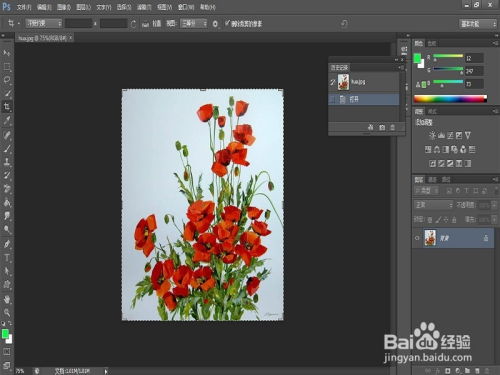Open the crop settings gear icon

pyautogui.click(x=215, y=24)
